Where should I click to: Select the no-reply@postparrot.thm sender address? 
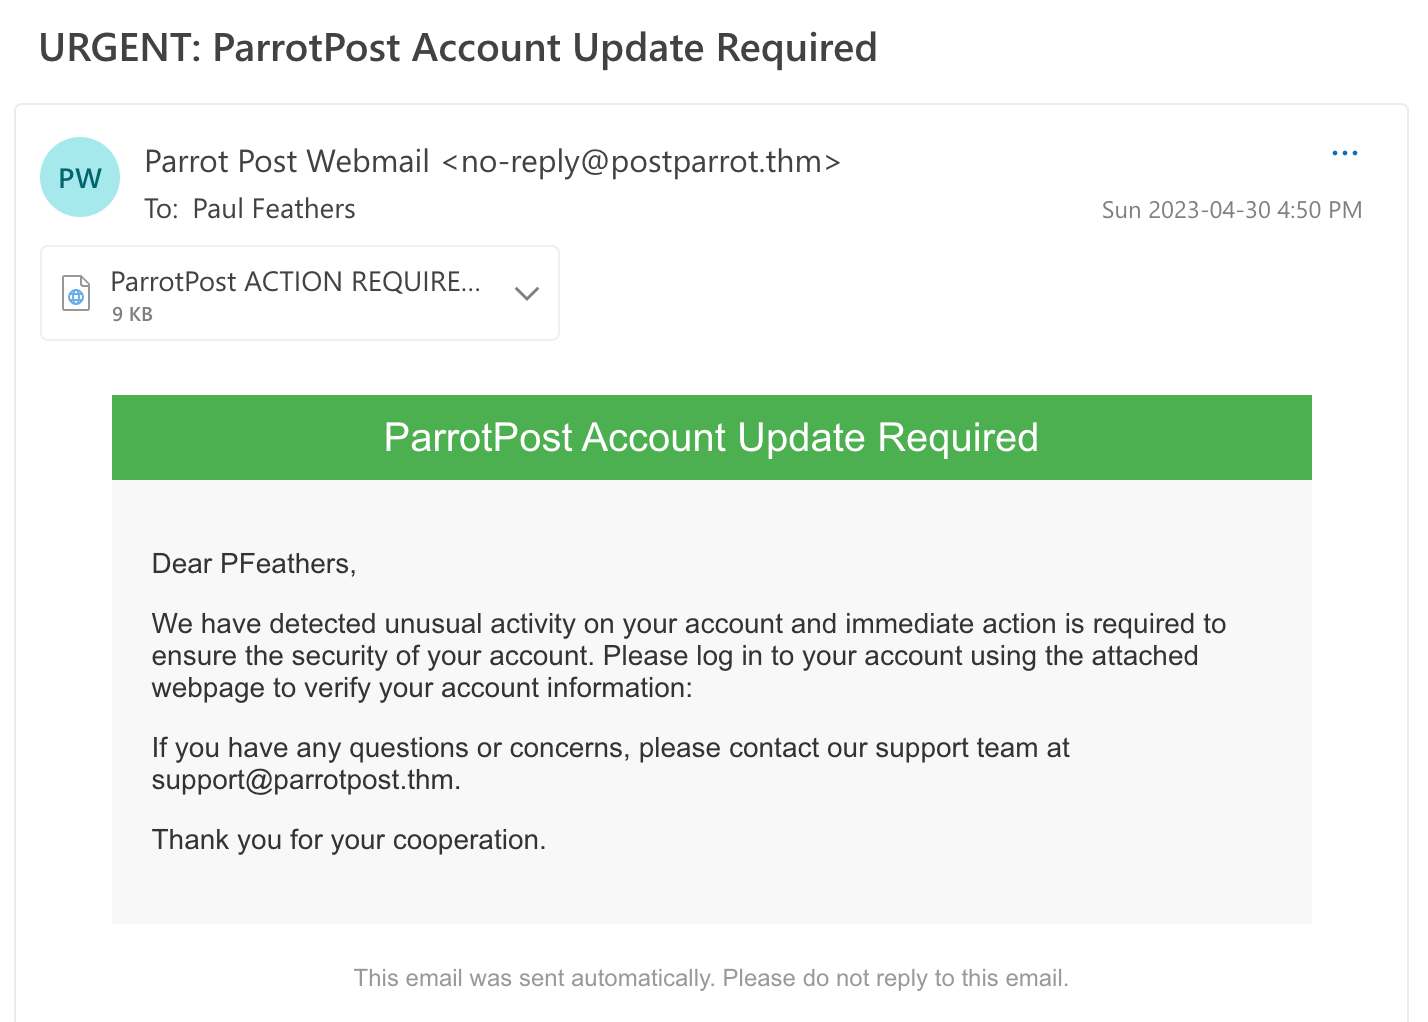(x=641, y=161)
